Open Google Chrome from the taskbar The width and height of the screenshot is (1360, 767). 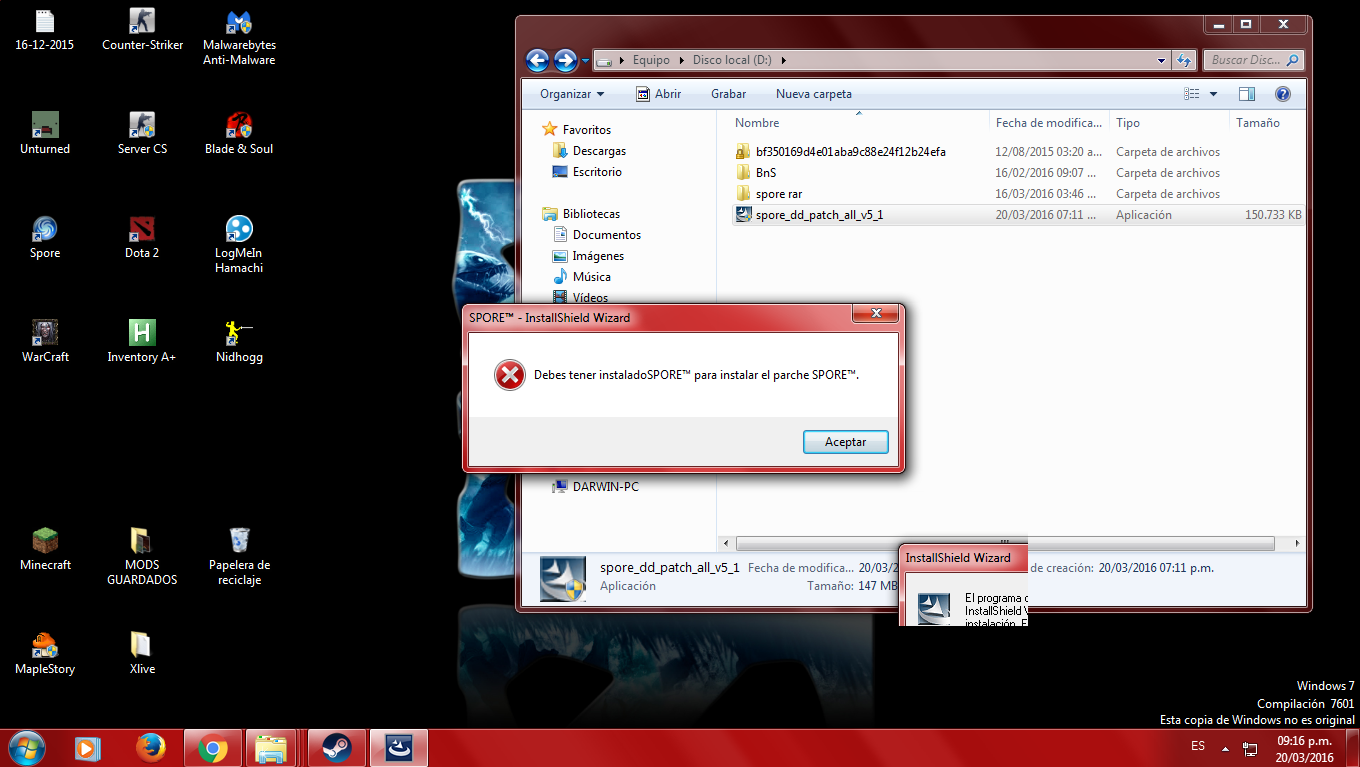click(x=212, y=748)
